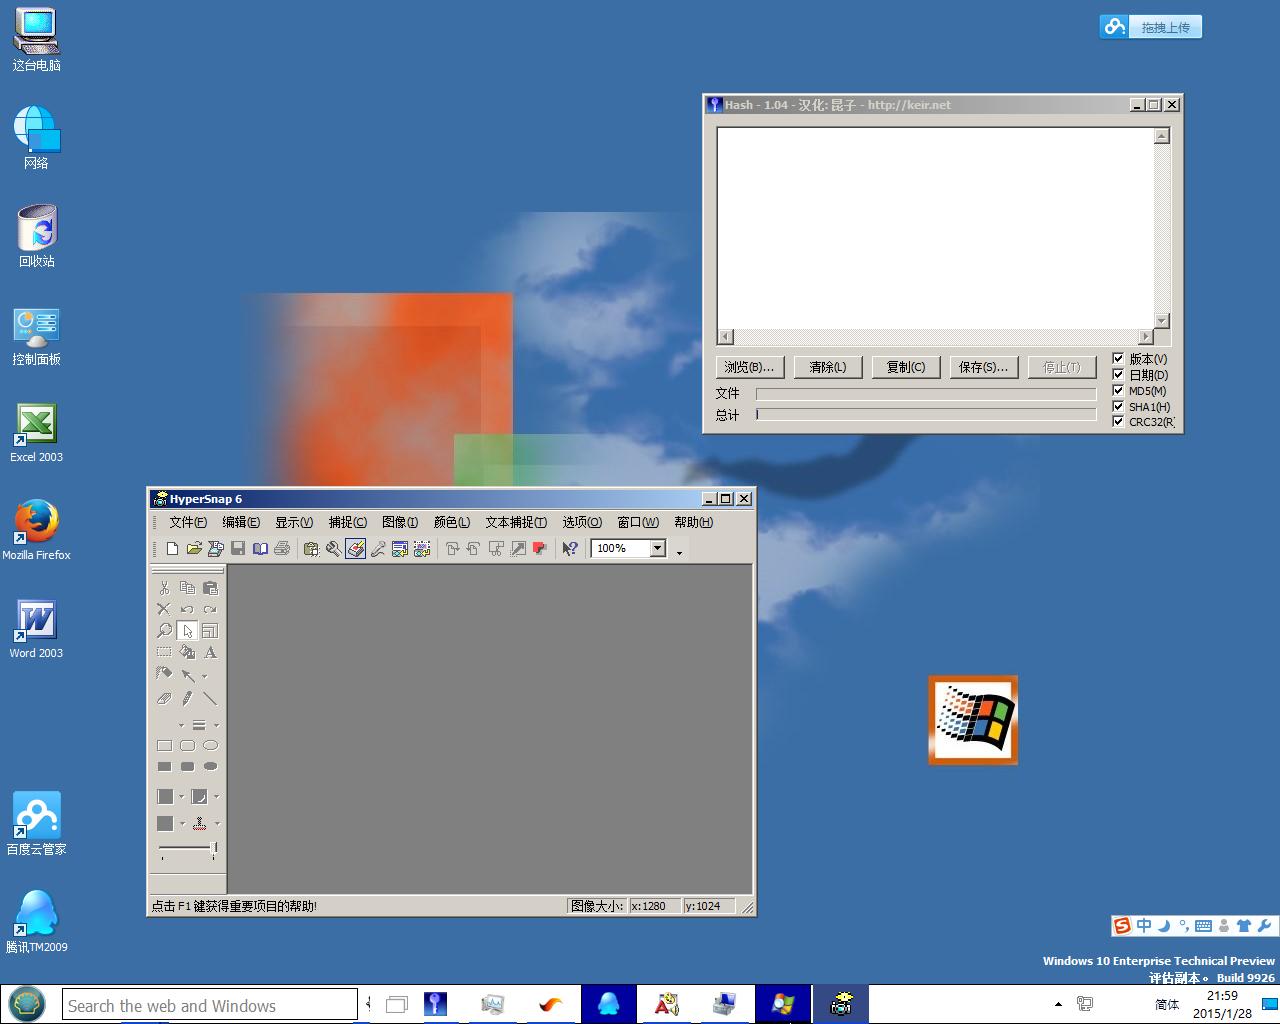Click the Print icon in HyperSnap toolbar
This screenshot has width=1280, height=1024.
coord(282,548)
